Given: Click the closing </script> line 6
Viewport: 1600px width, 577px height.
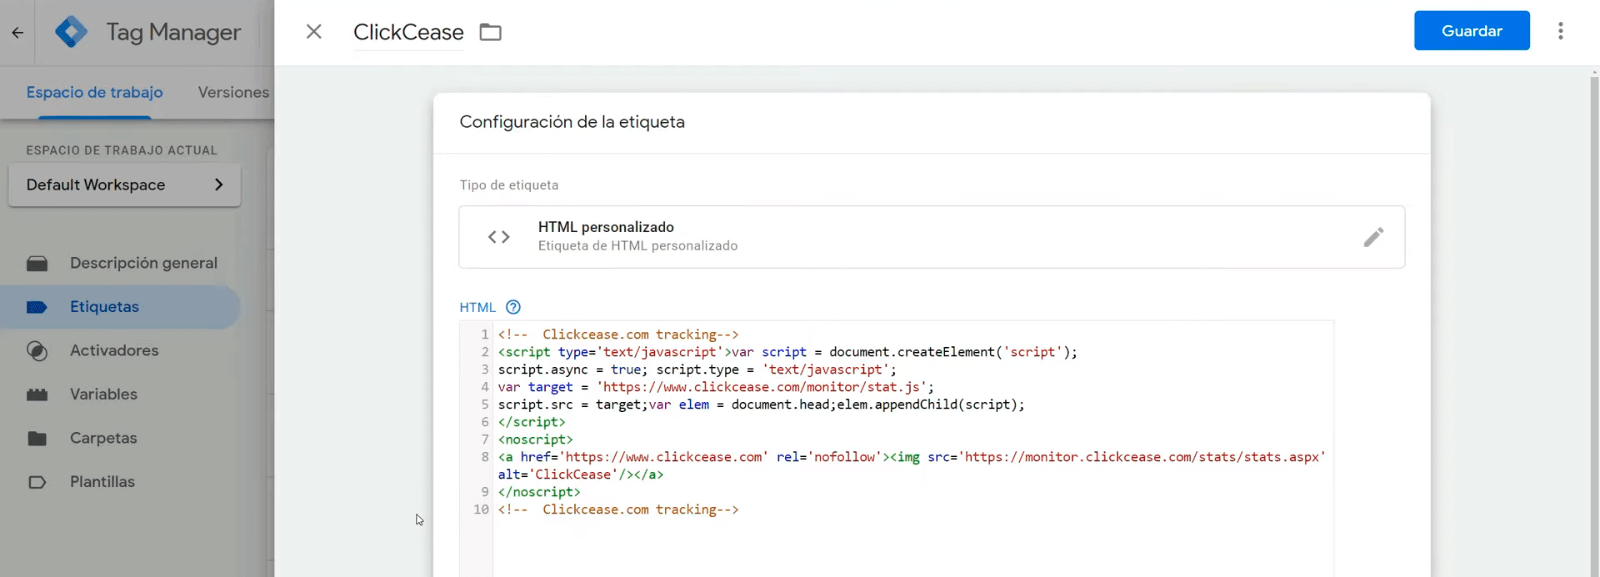Looking at the screenshot, I should pyautogui.click(x=531, y=422).
